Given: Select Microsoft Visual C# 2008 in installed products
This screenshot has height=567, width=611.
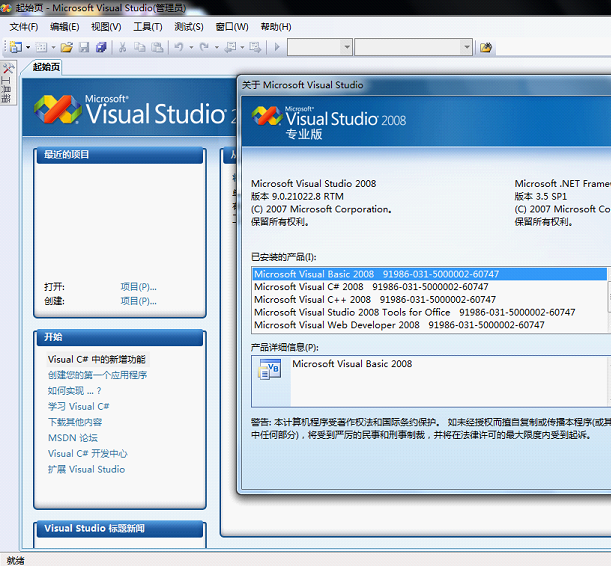Looking at the screenshot, I should coord(429,287).
